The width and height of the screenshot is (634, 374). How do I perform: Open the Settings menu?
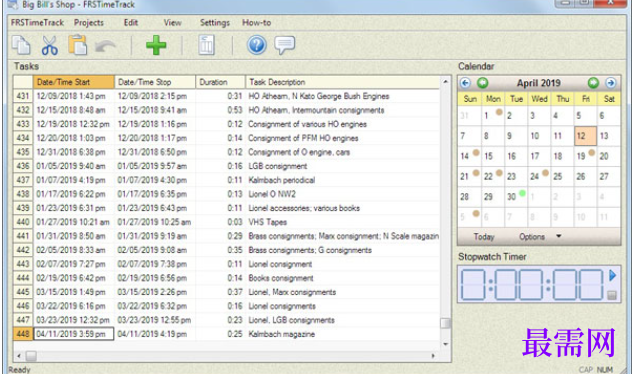pyautogui.click(x=215, y=23)
